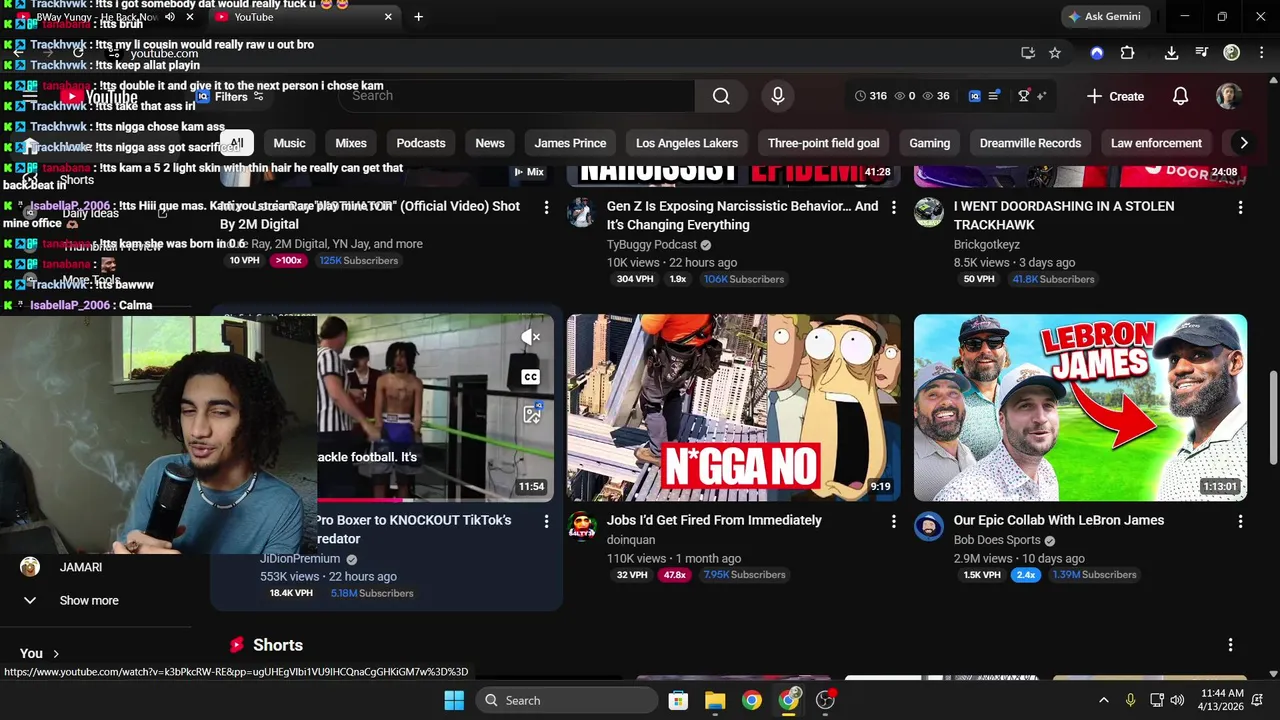Seek using the preview video progress bar
Screen dimensions: 1280x720
(435, 499)
